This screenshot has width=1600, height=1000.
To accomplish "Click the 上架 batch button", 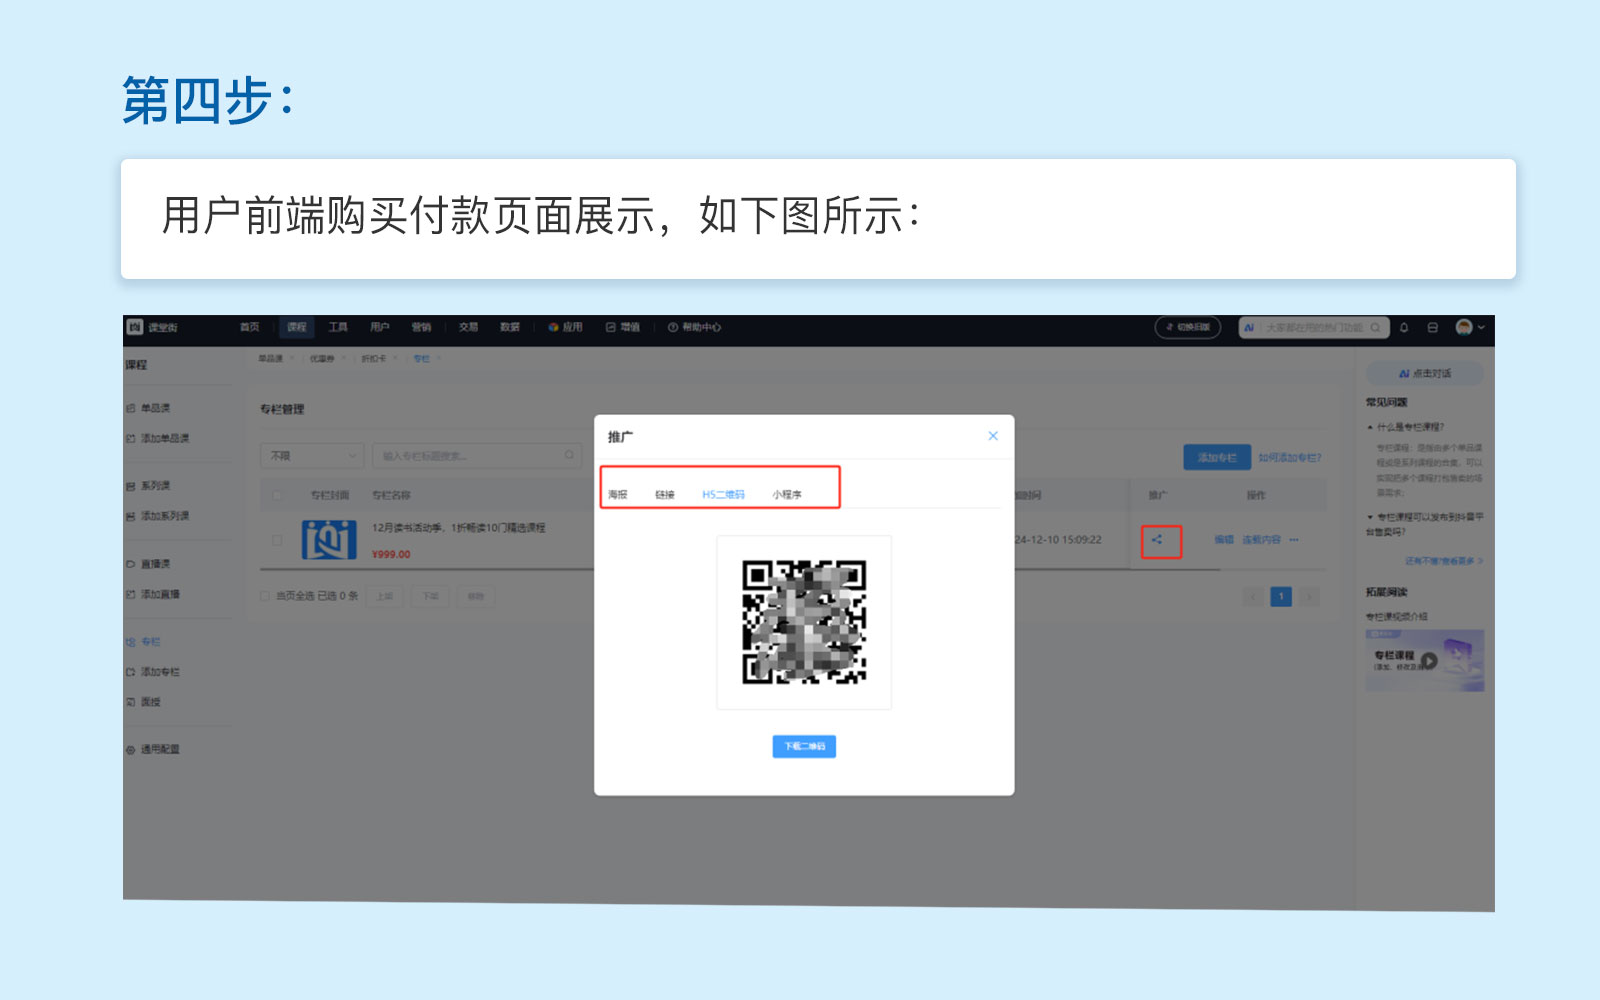I will (x=385, y=596).
